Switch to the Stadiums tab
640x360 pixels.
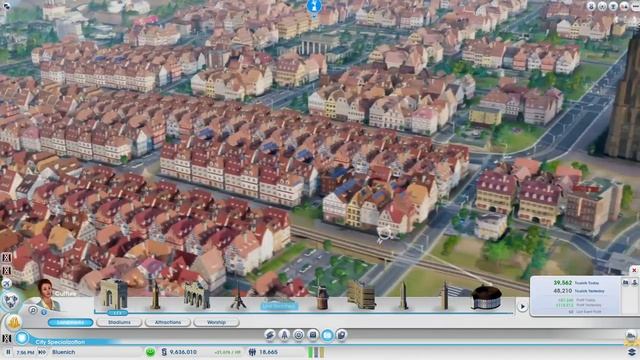[x=119, y=322]
